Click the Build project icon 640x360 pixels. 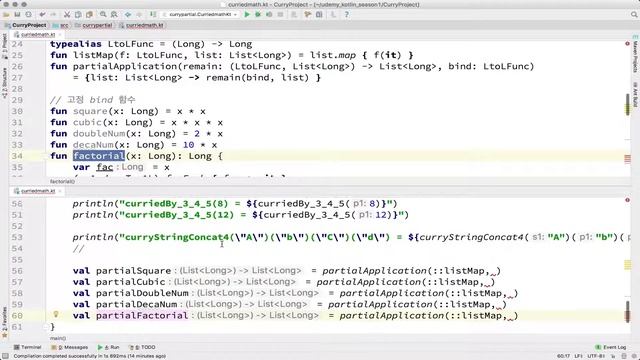153,15
